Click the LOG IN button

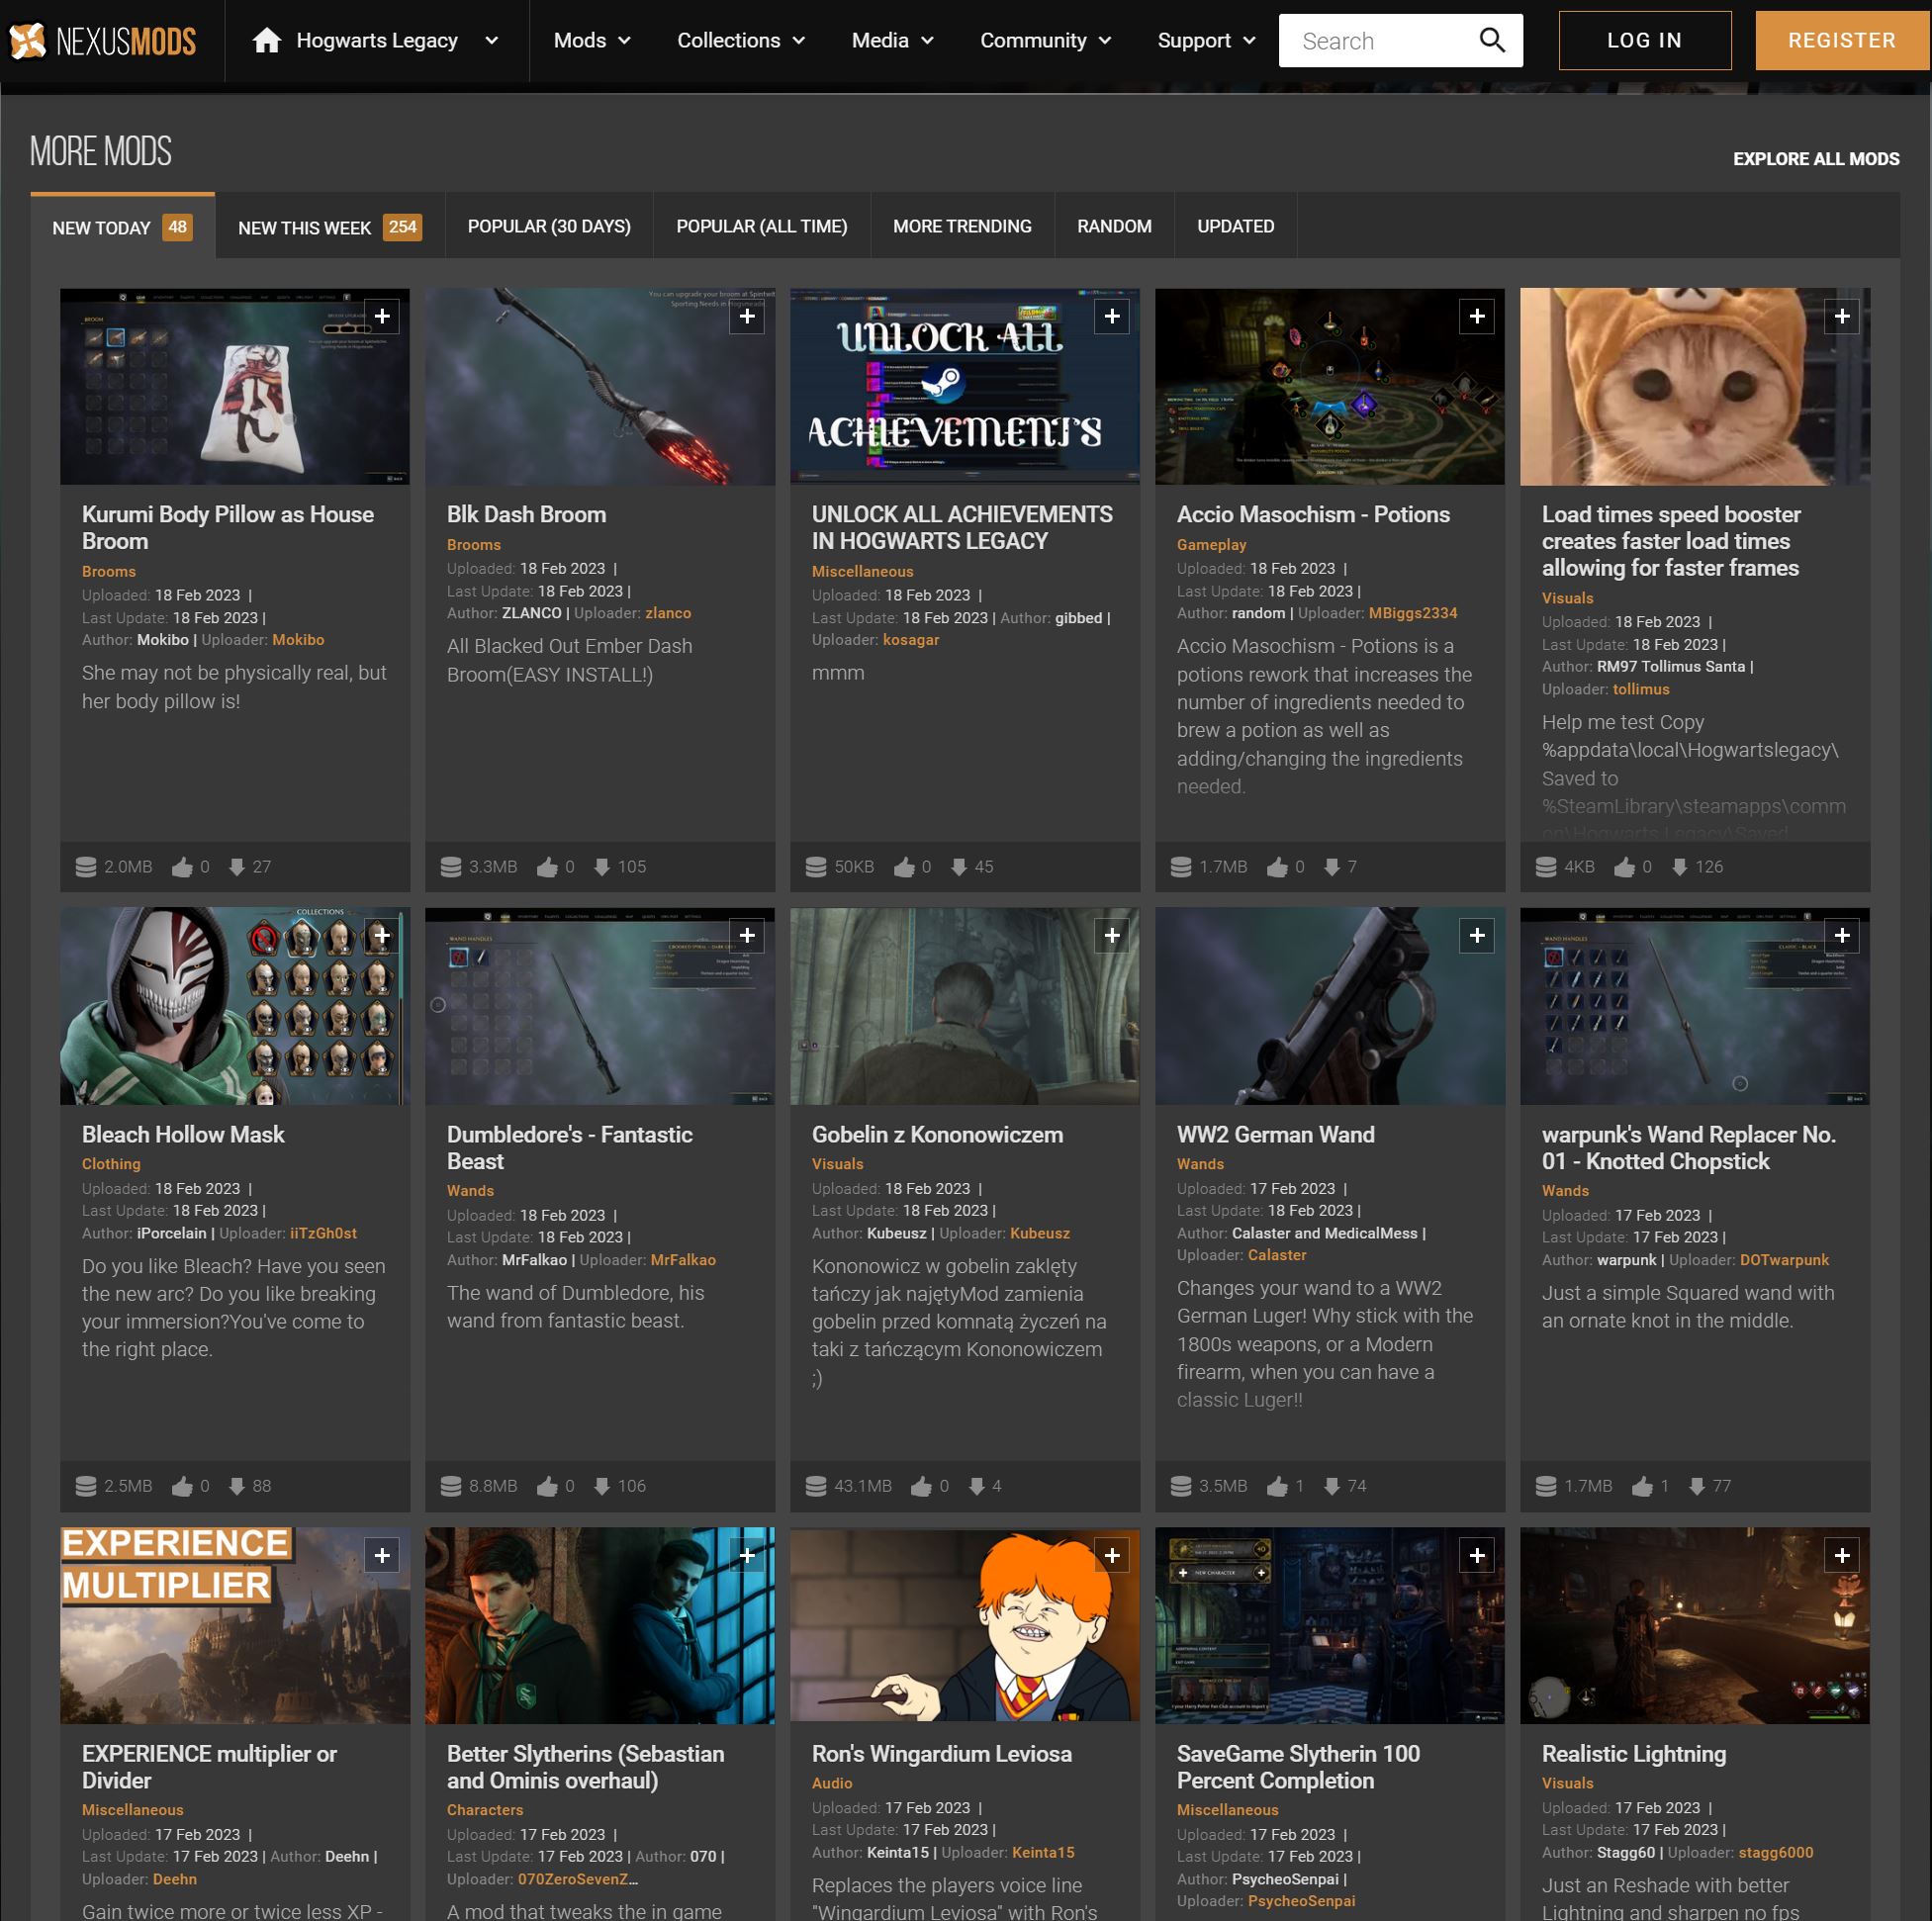click(x=1645, y=39)
